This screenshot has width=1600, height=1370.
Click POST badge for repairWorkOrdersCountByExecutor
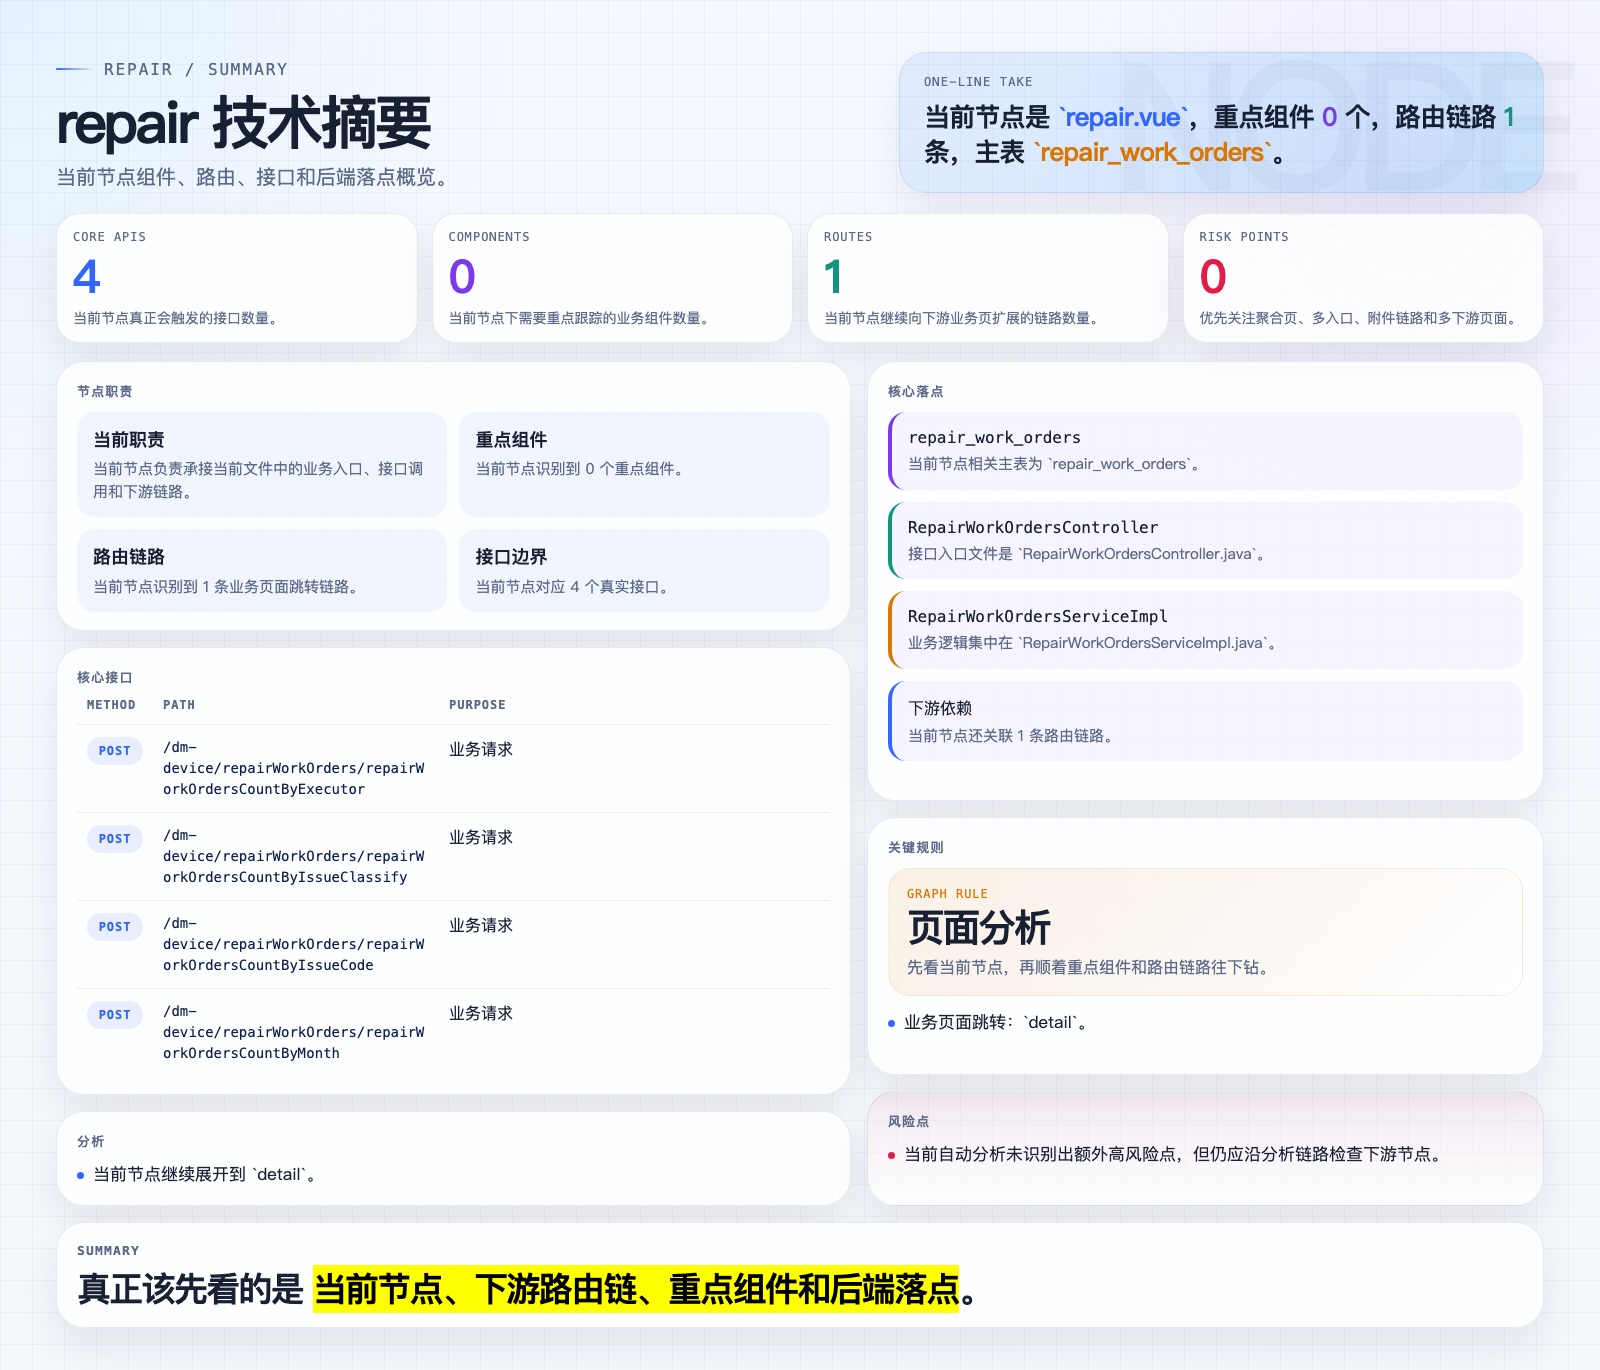(115, 751)
